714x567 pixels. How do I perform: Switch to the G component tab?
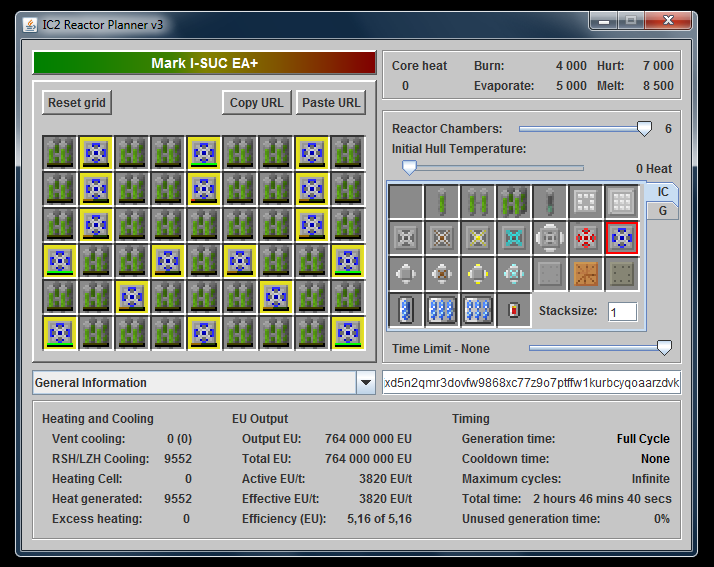tap(663, 211)
